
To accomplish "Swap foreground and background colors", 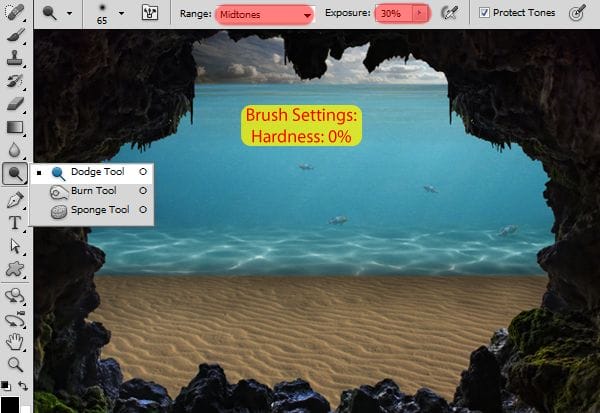I will click(23, 385).
